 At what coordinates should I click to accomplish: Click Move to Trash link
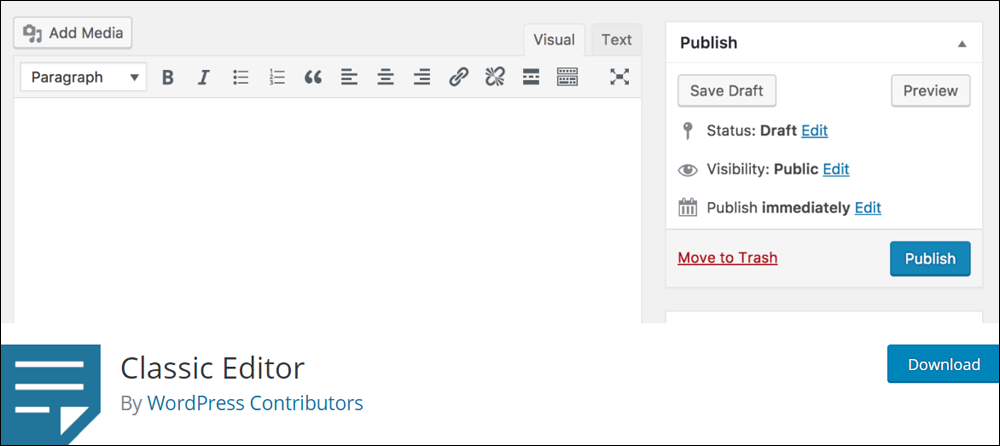pos(728,258)
